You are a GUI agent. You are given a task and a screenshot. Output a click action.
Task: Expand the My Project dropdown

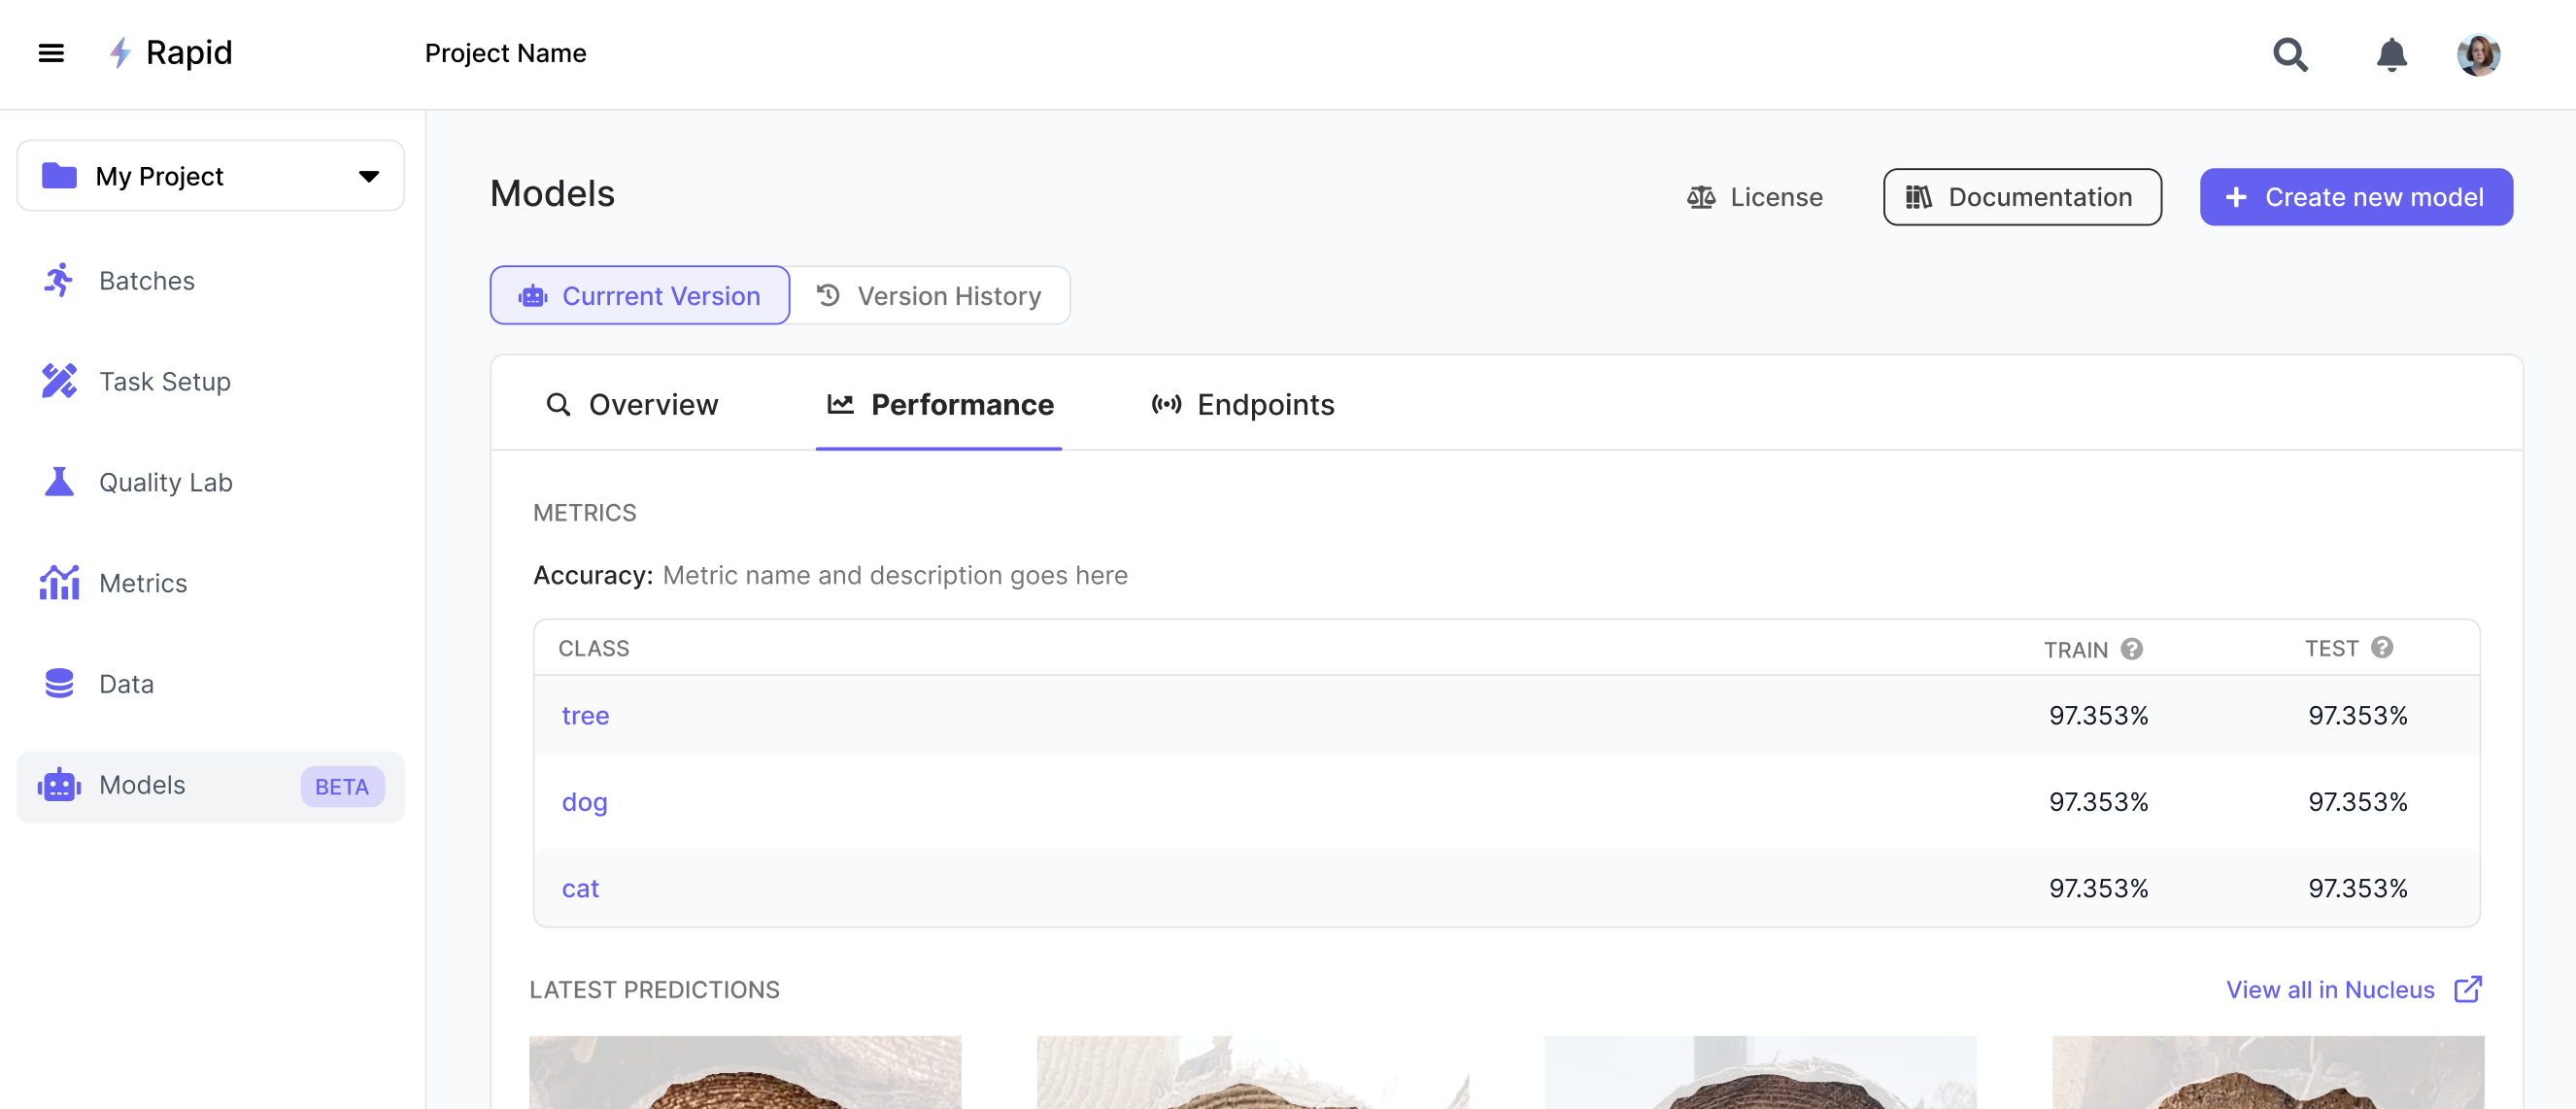(x=210, y=176)
